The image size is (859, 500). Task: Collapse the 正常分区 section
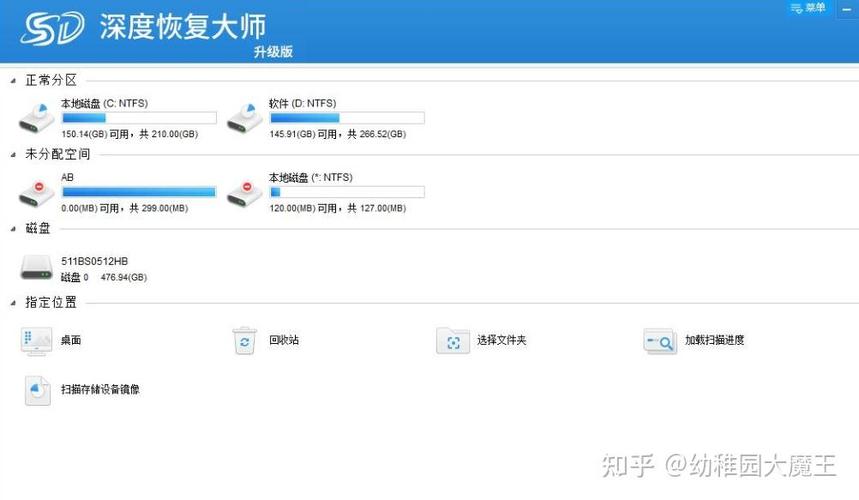coord(13,81)
